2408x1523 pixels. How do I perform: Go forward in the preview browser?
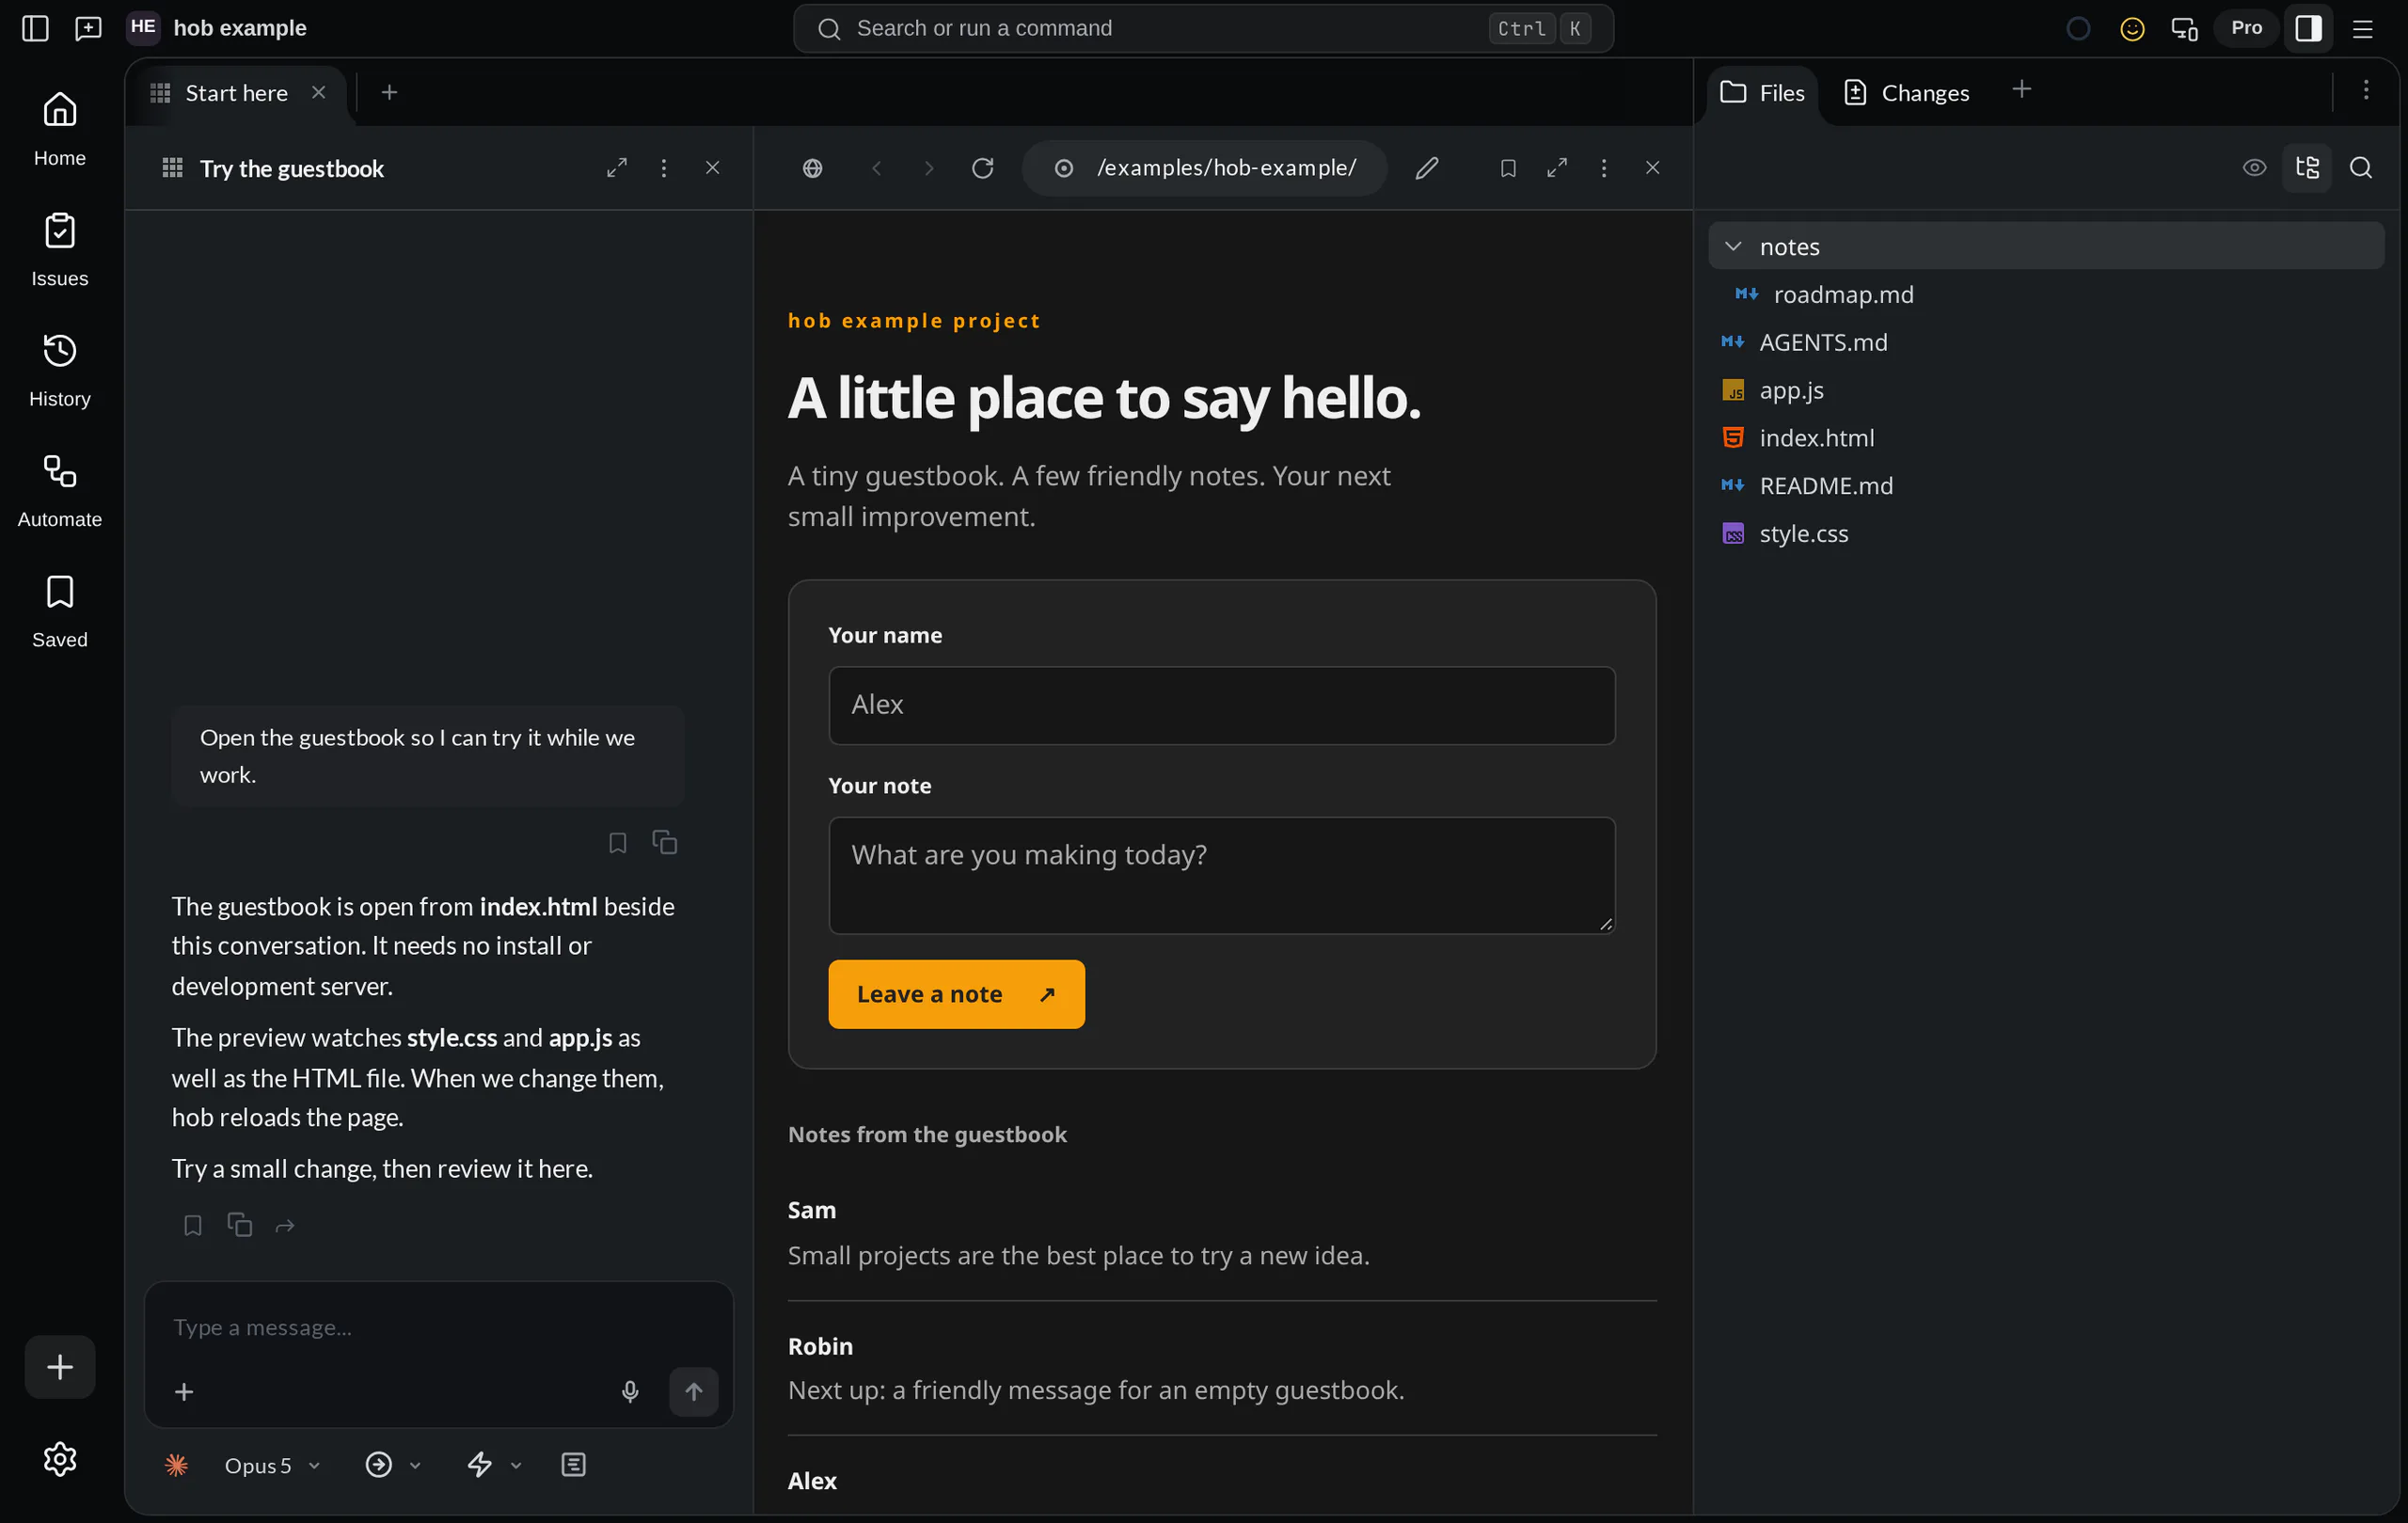coord(929,168)
